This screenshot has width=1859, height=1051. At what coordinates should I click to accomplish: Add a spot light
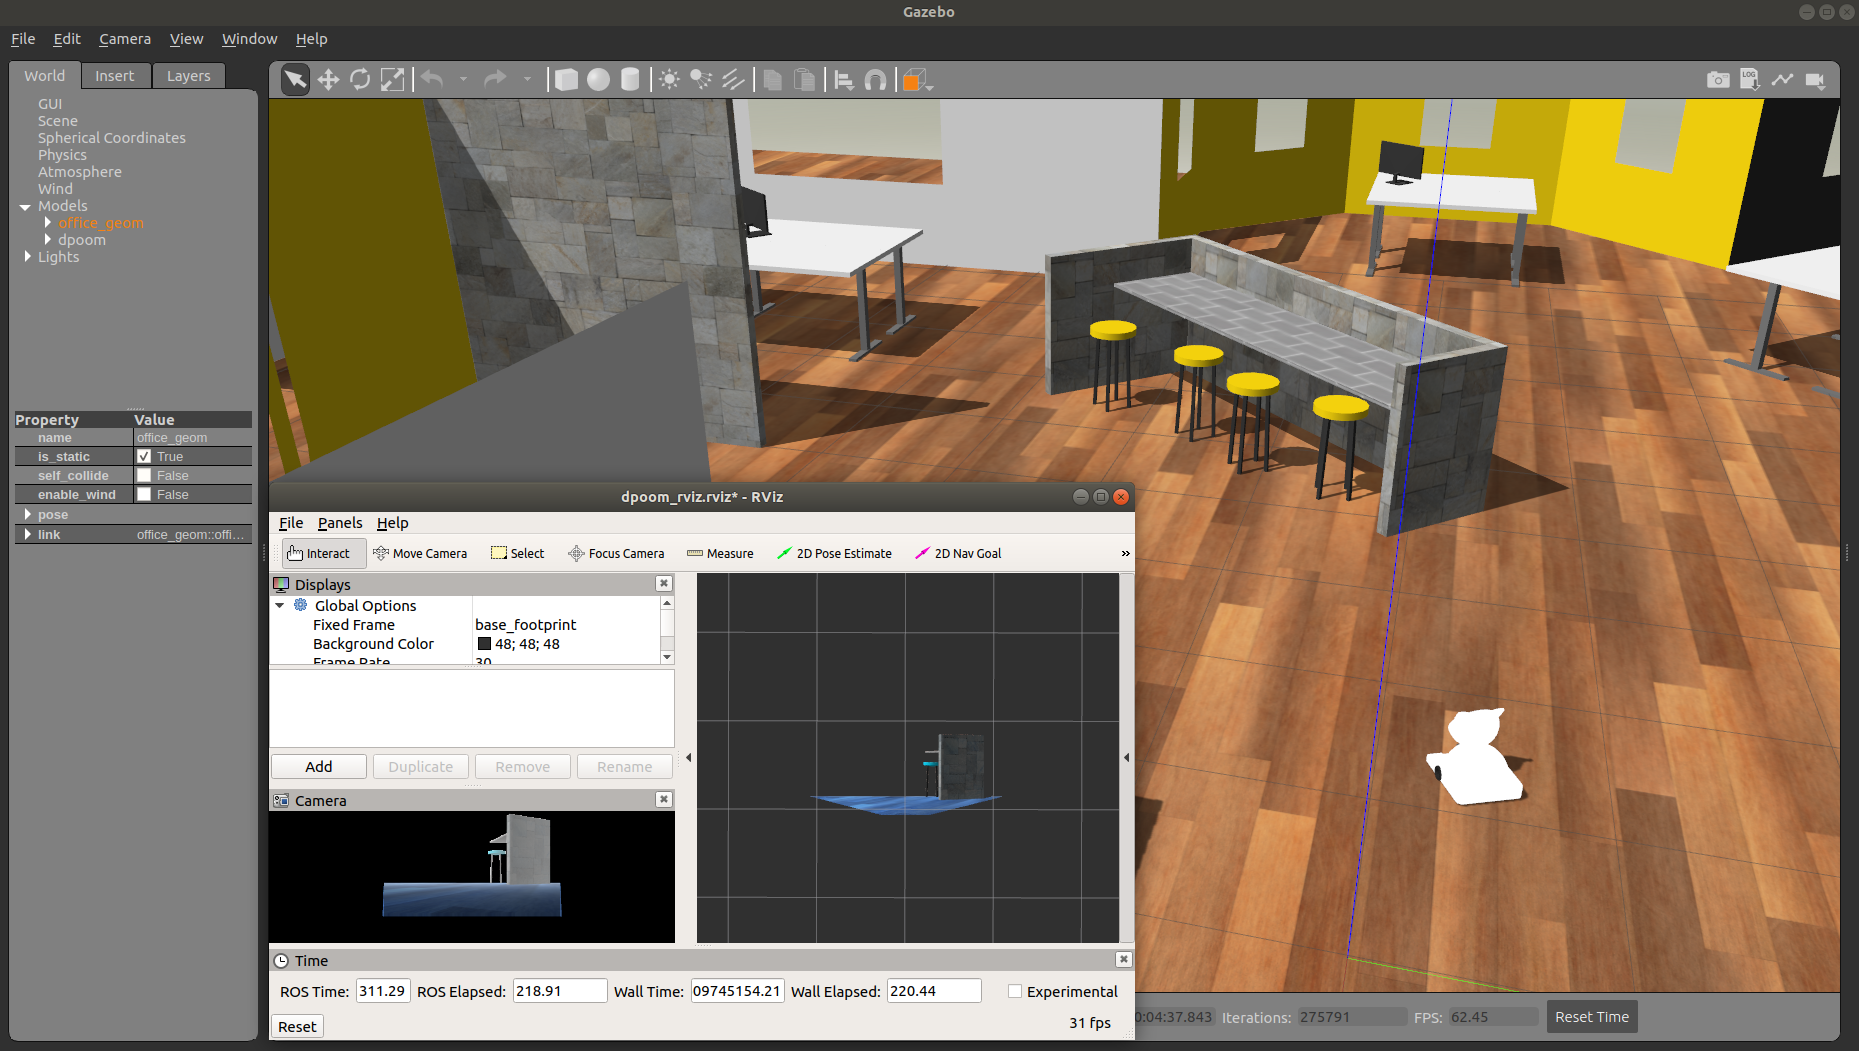point(701,80)
